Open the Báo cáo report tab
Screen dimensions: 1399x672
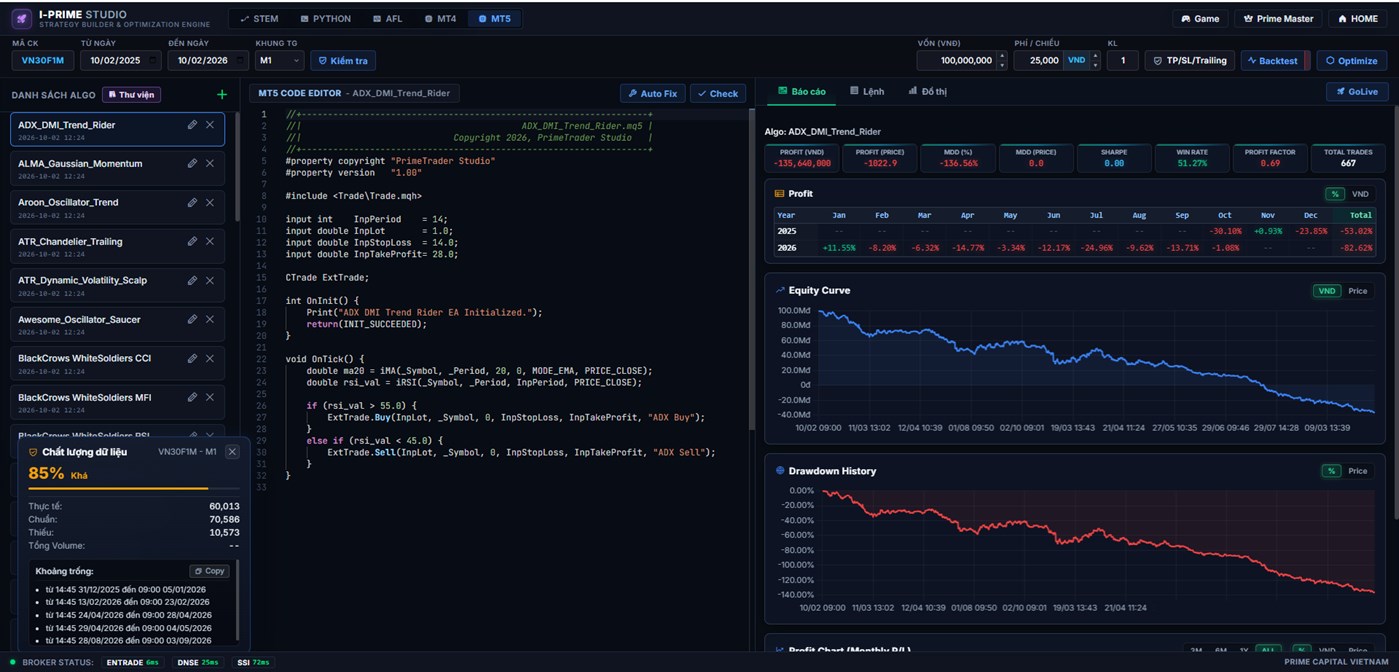pos(802,91)
